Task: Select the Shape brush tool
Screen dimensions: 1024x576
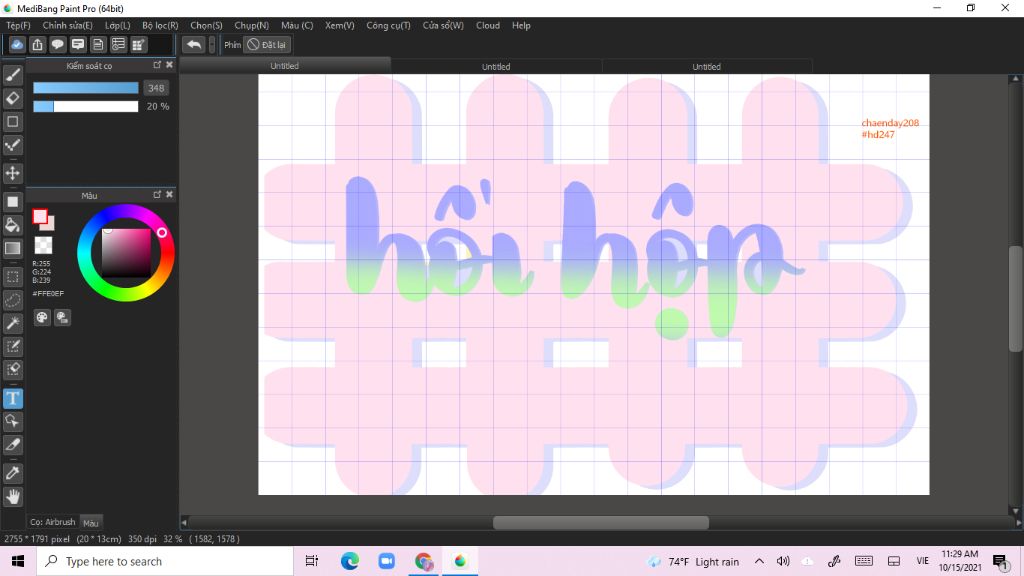Action: pyautogui.click(x=12, y=122)
